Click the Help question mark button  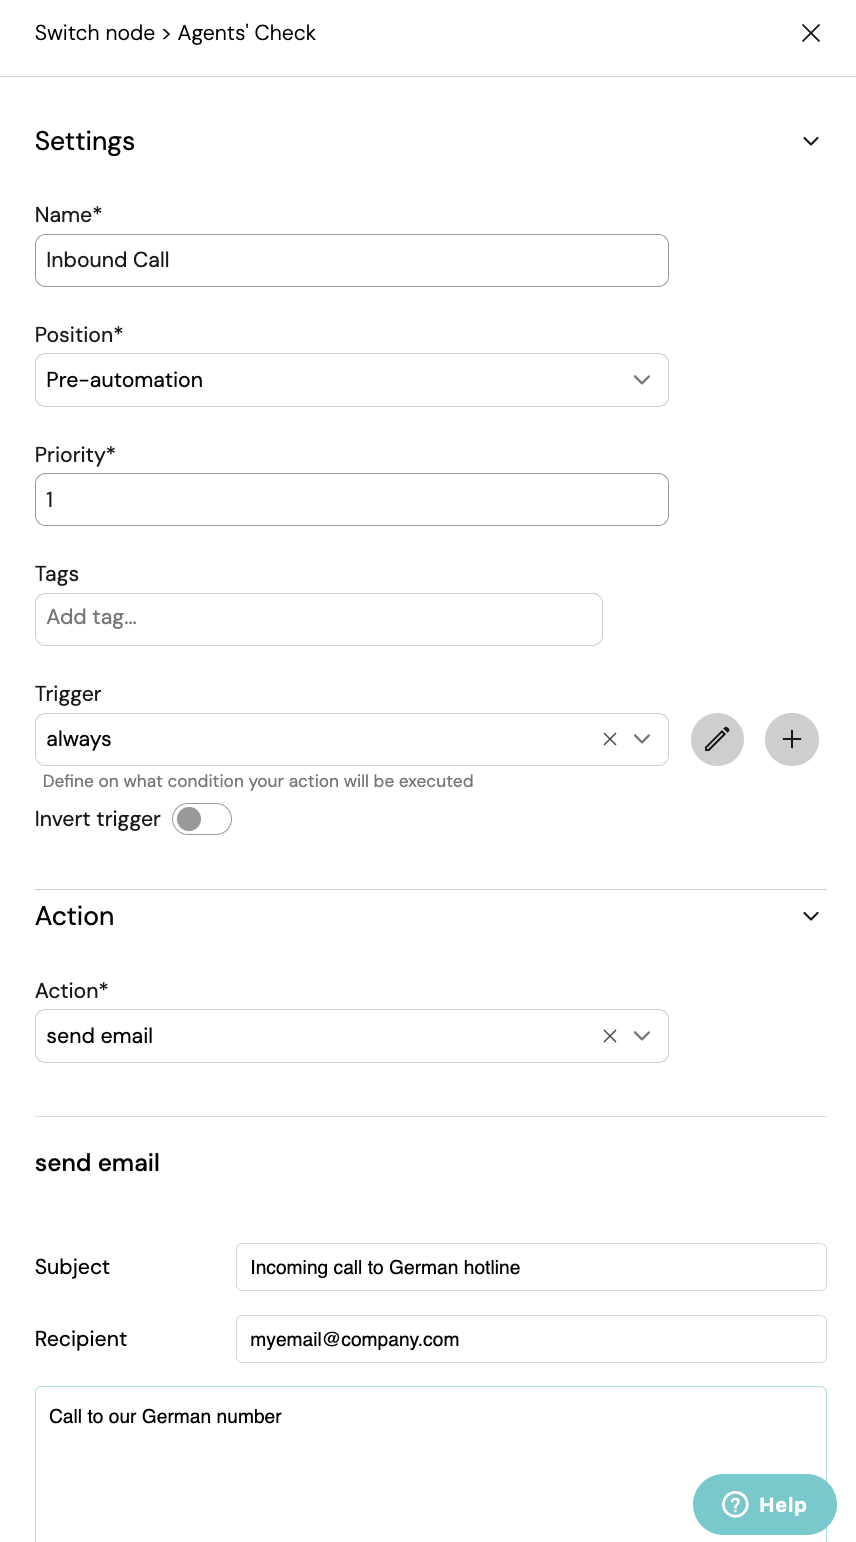765,1504
